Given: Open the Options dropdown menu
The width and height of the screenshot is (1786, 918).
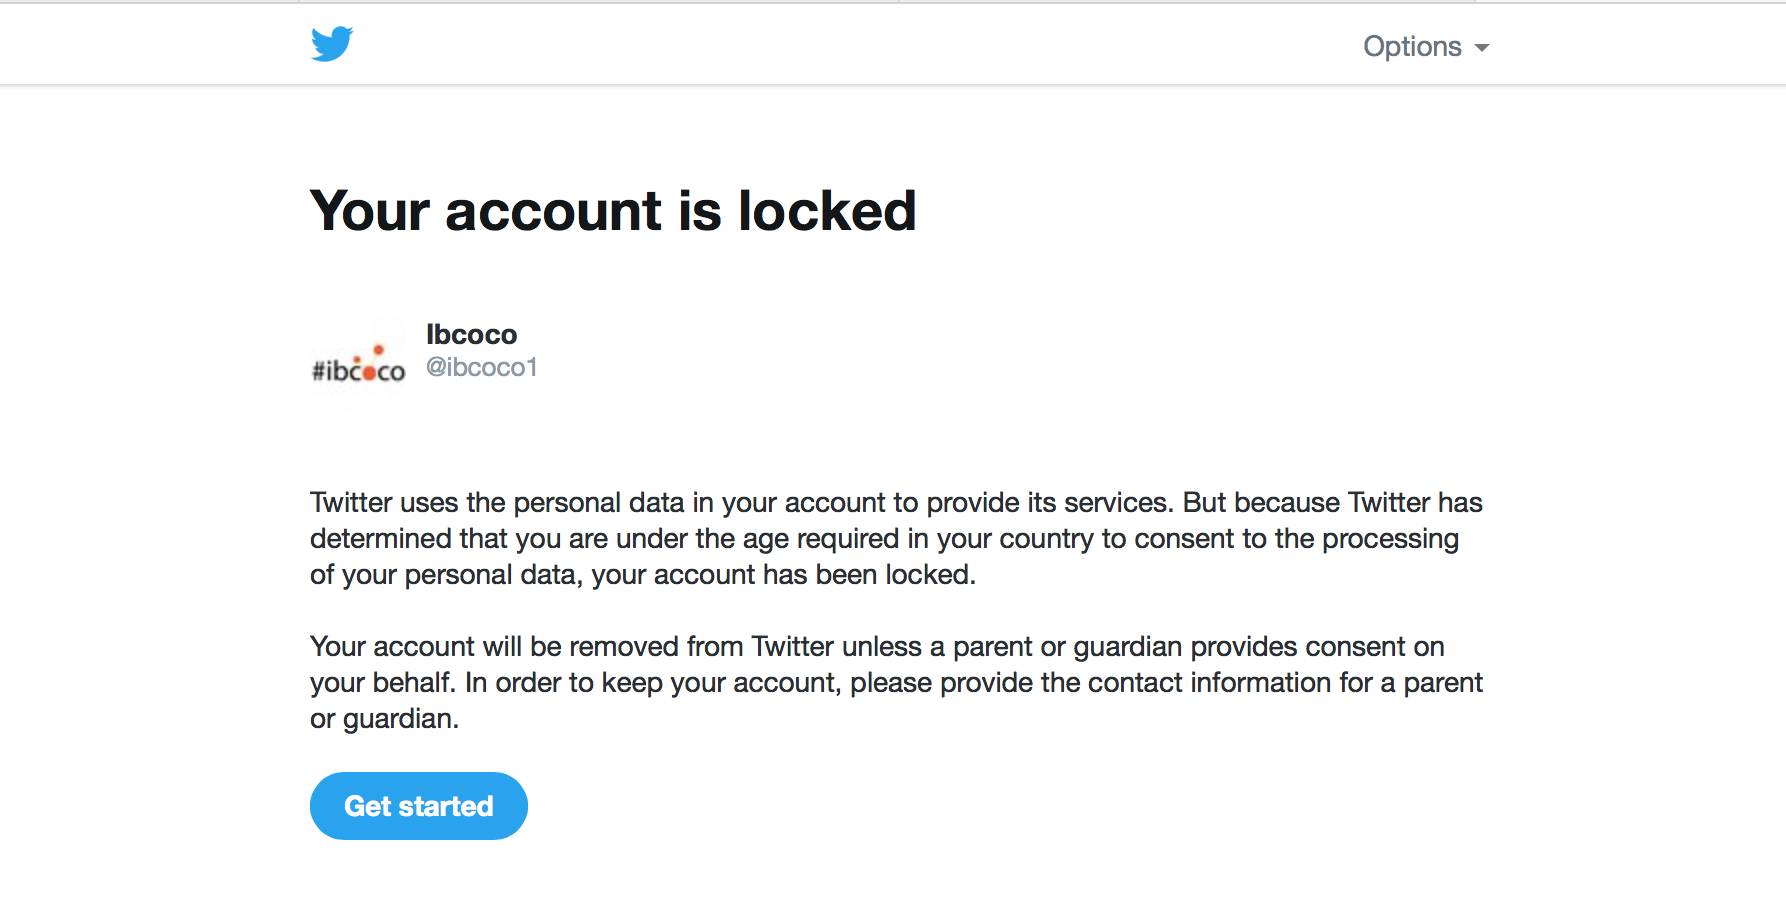Looking at the screenshot, I should tap(1426, 47).
